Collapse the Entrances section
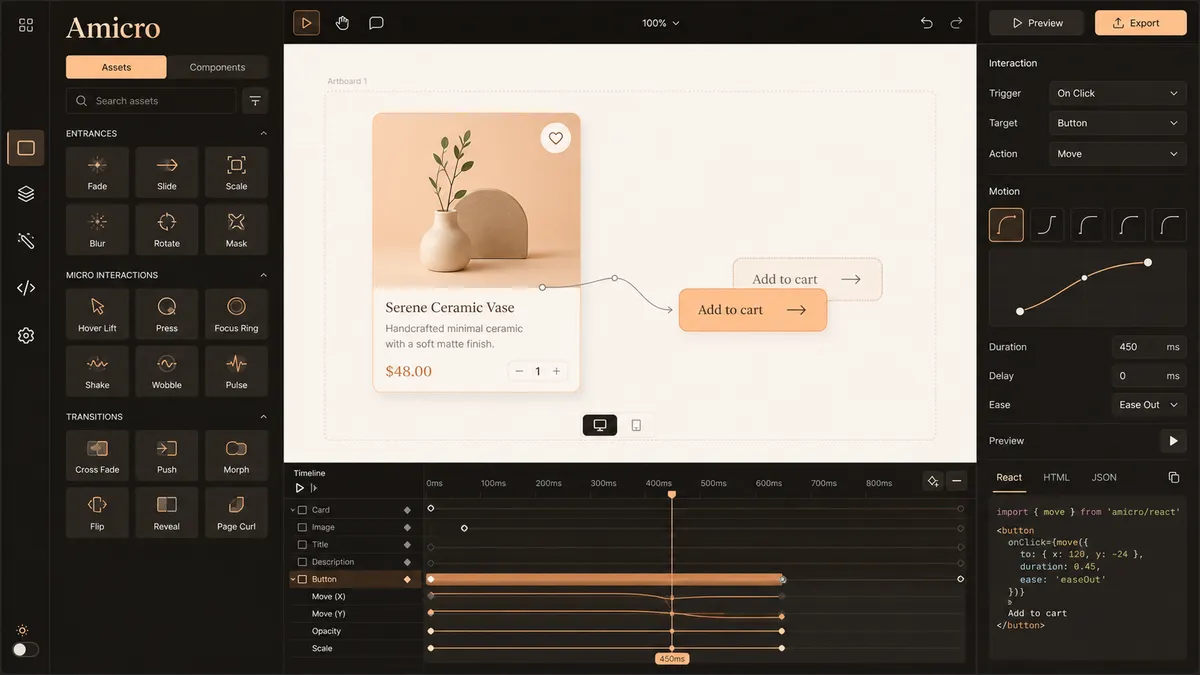 pyautogui.click(x=263, y=133)
